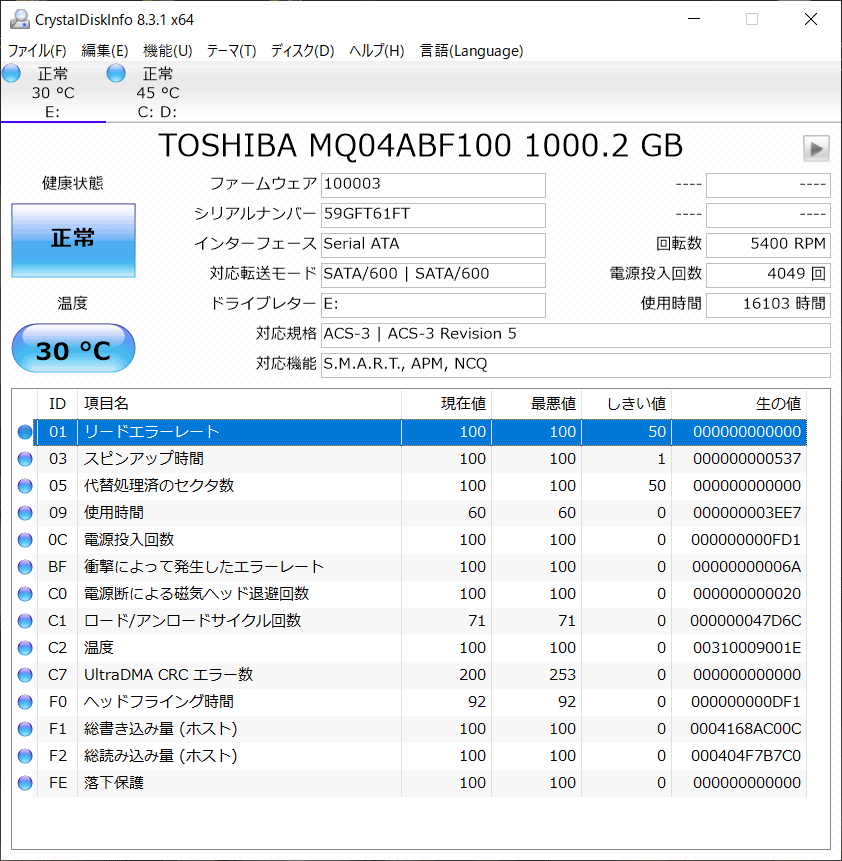Click the status orb for 総書き込み量 (ホスト) row
This screenshot has height=861, width=842.
tap(25, 729)
